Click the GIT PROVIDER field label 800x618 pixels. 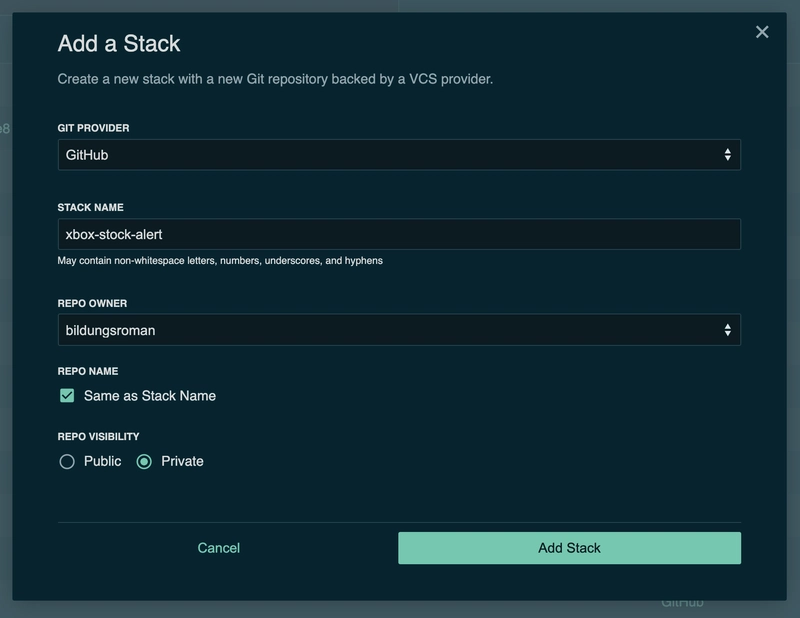point(93,128)
